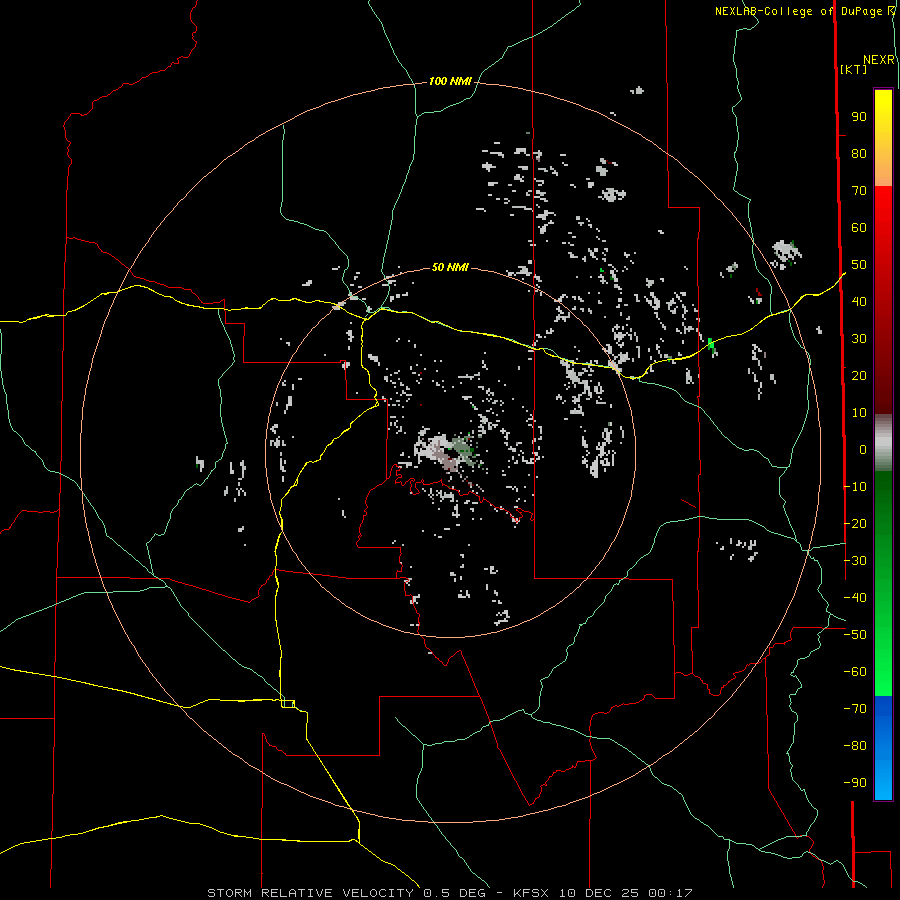Select the -30 value on velocity scale

pyautogui.click(x=855, y=561)
